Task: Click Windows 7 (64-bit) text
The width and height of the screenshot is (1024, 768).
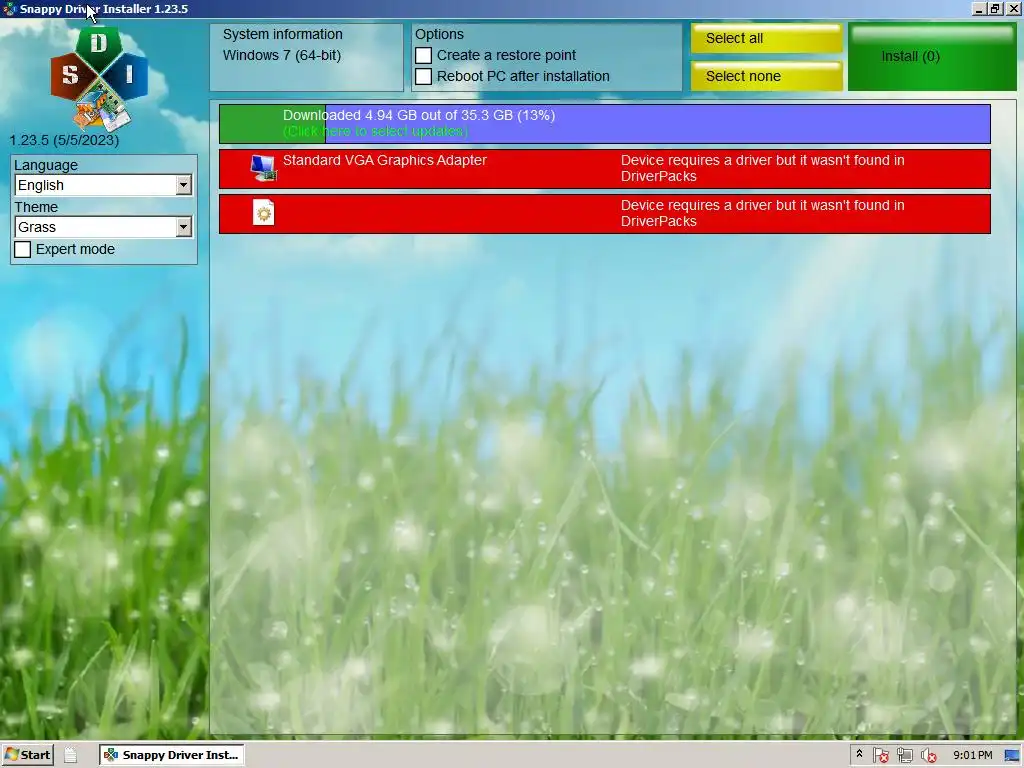Action: pyautogui.click(x=282, y=56)
